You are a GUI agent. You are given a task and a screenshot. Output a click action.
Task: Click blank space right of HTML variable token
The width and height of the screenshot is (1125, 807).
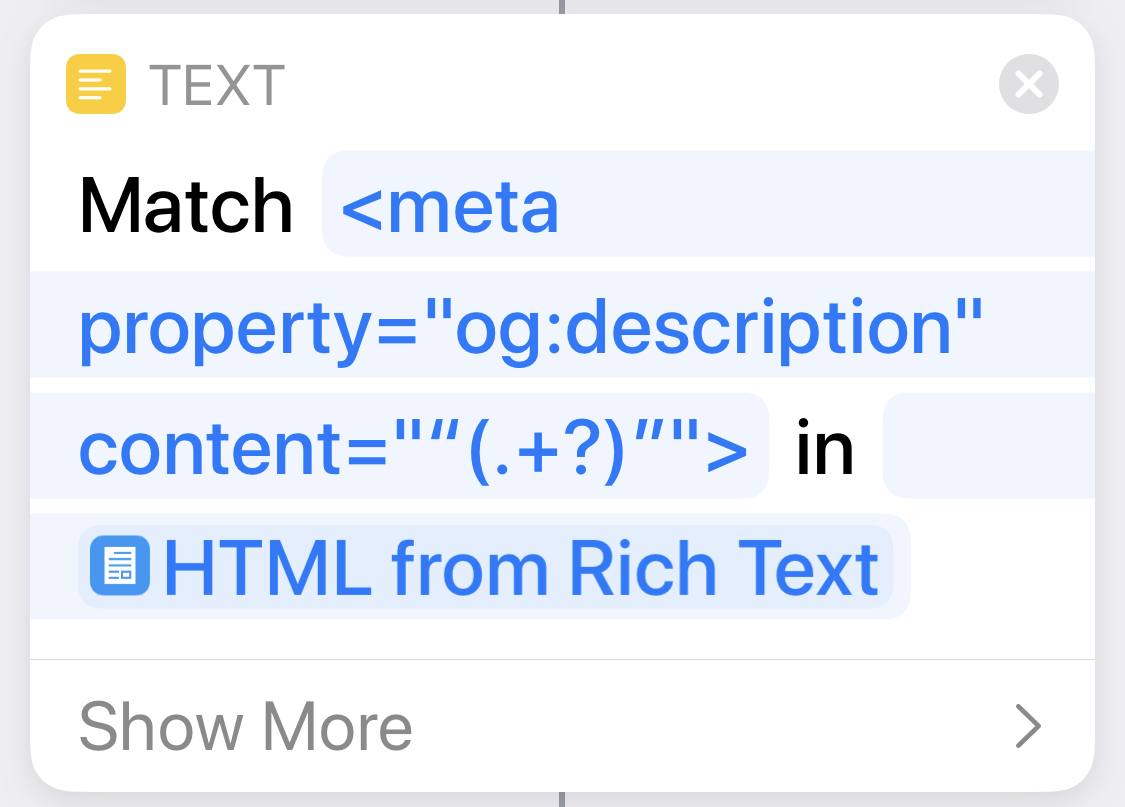(1000, 567)
